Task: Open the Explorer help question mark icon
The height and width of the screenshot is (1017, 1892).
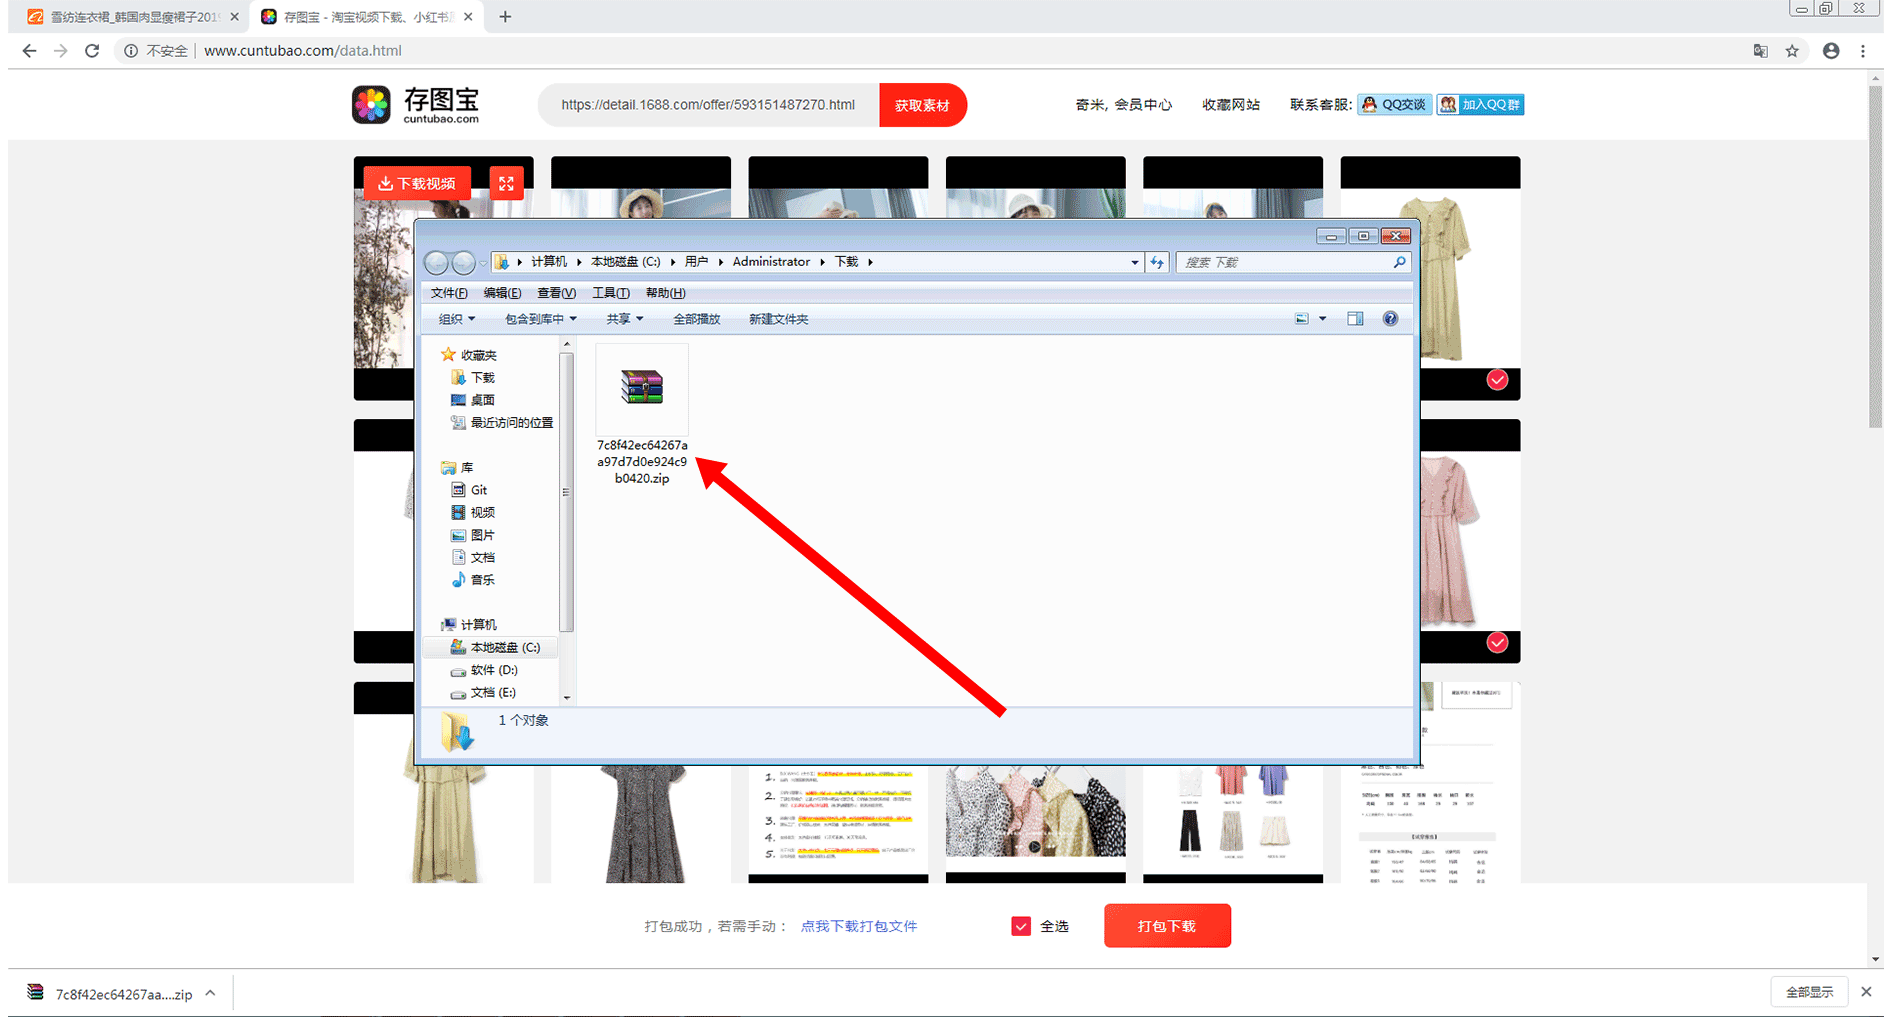Action: [1390, 319]
